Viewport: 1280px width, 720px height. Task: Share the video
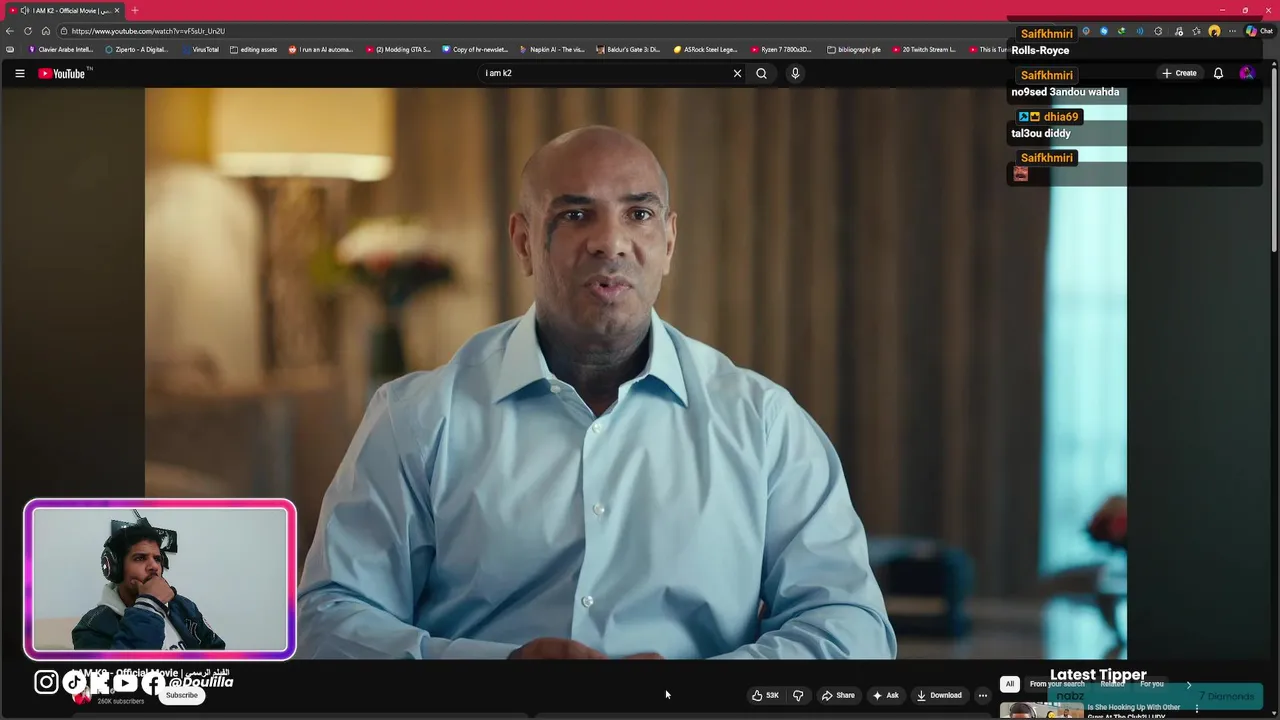click(838, 695)
